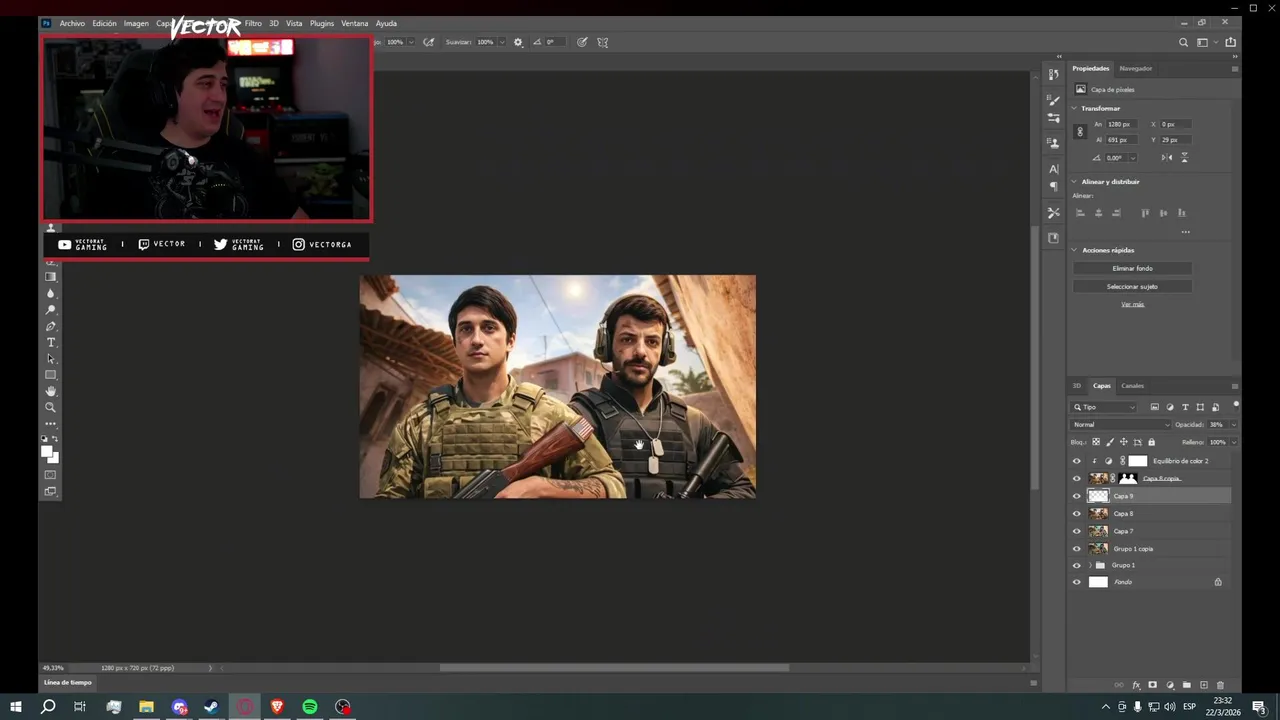Select the Path Selection arrow tool
The height and width of the screenshot is (720, 1280).
[x=51, y=359]
